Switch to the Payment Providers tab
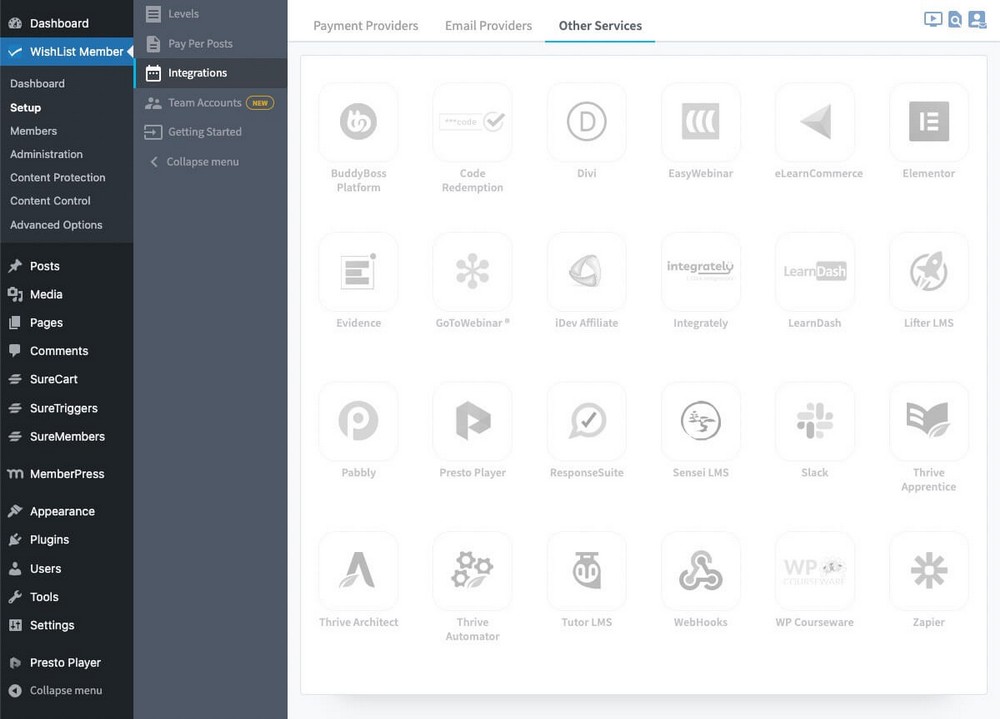Viewport: 1000px width, 719px height. tap(365, 26)
